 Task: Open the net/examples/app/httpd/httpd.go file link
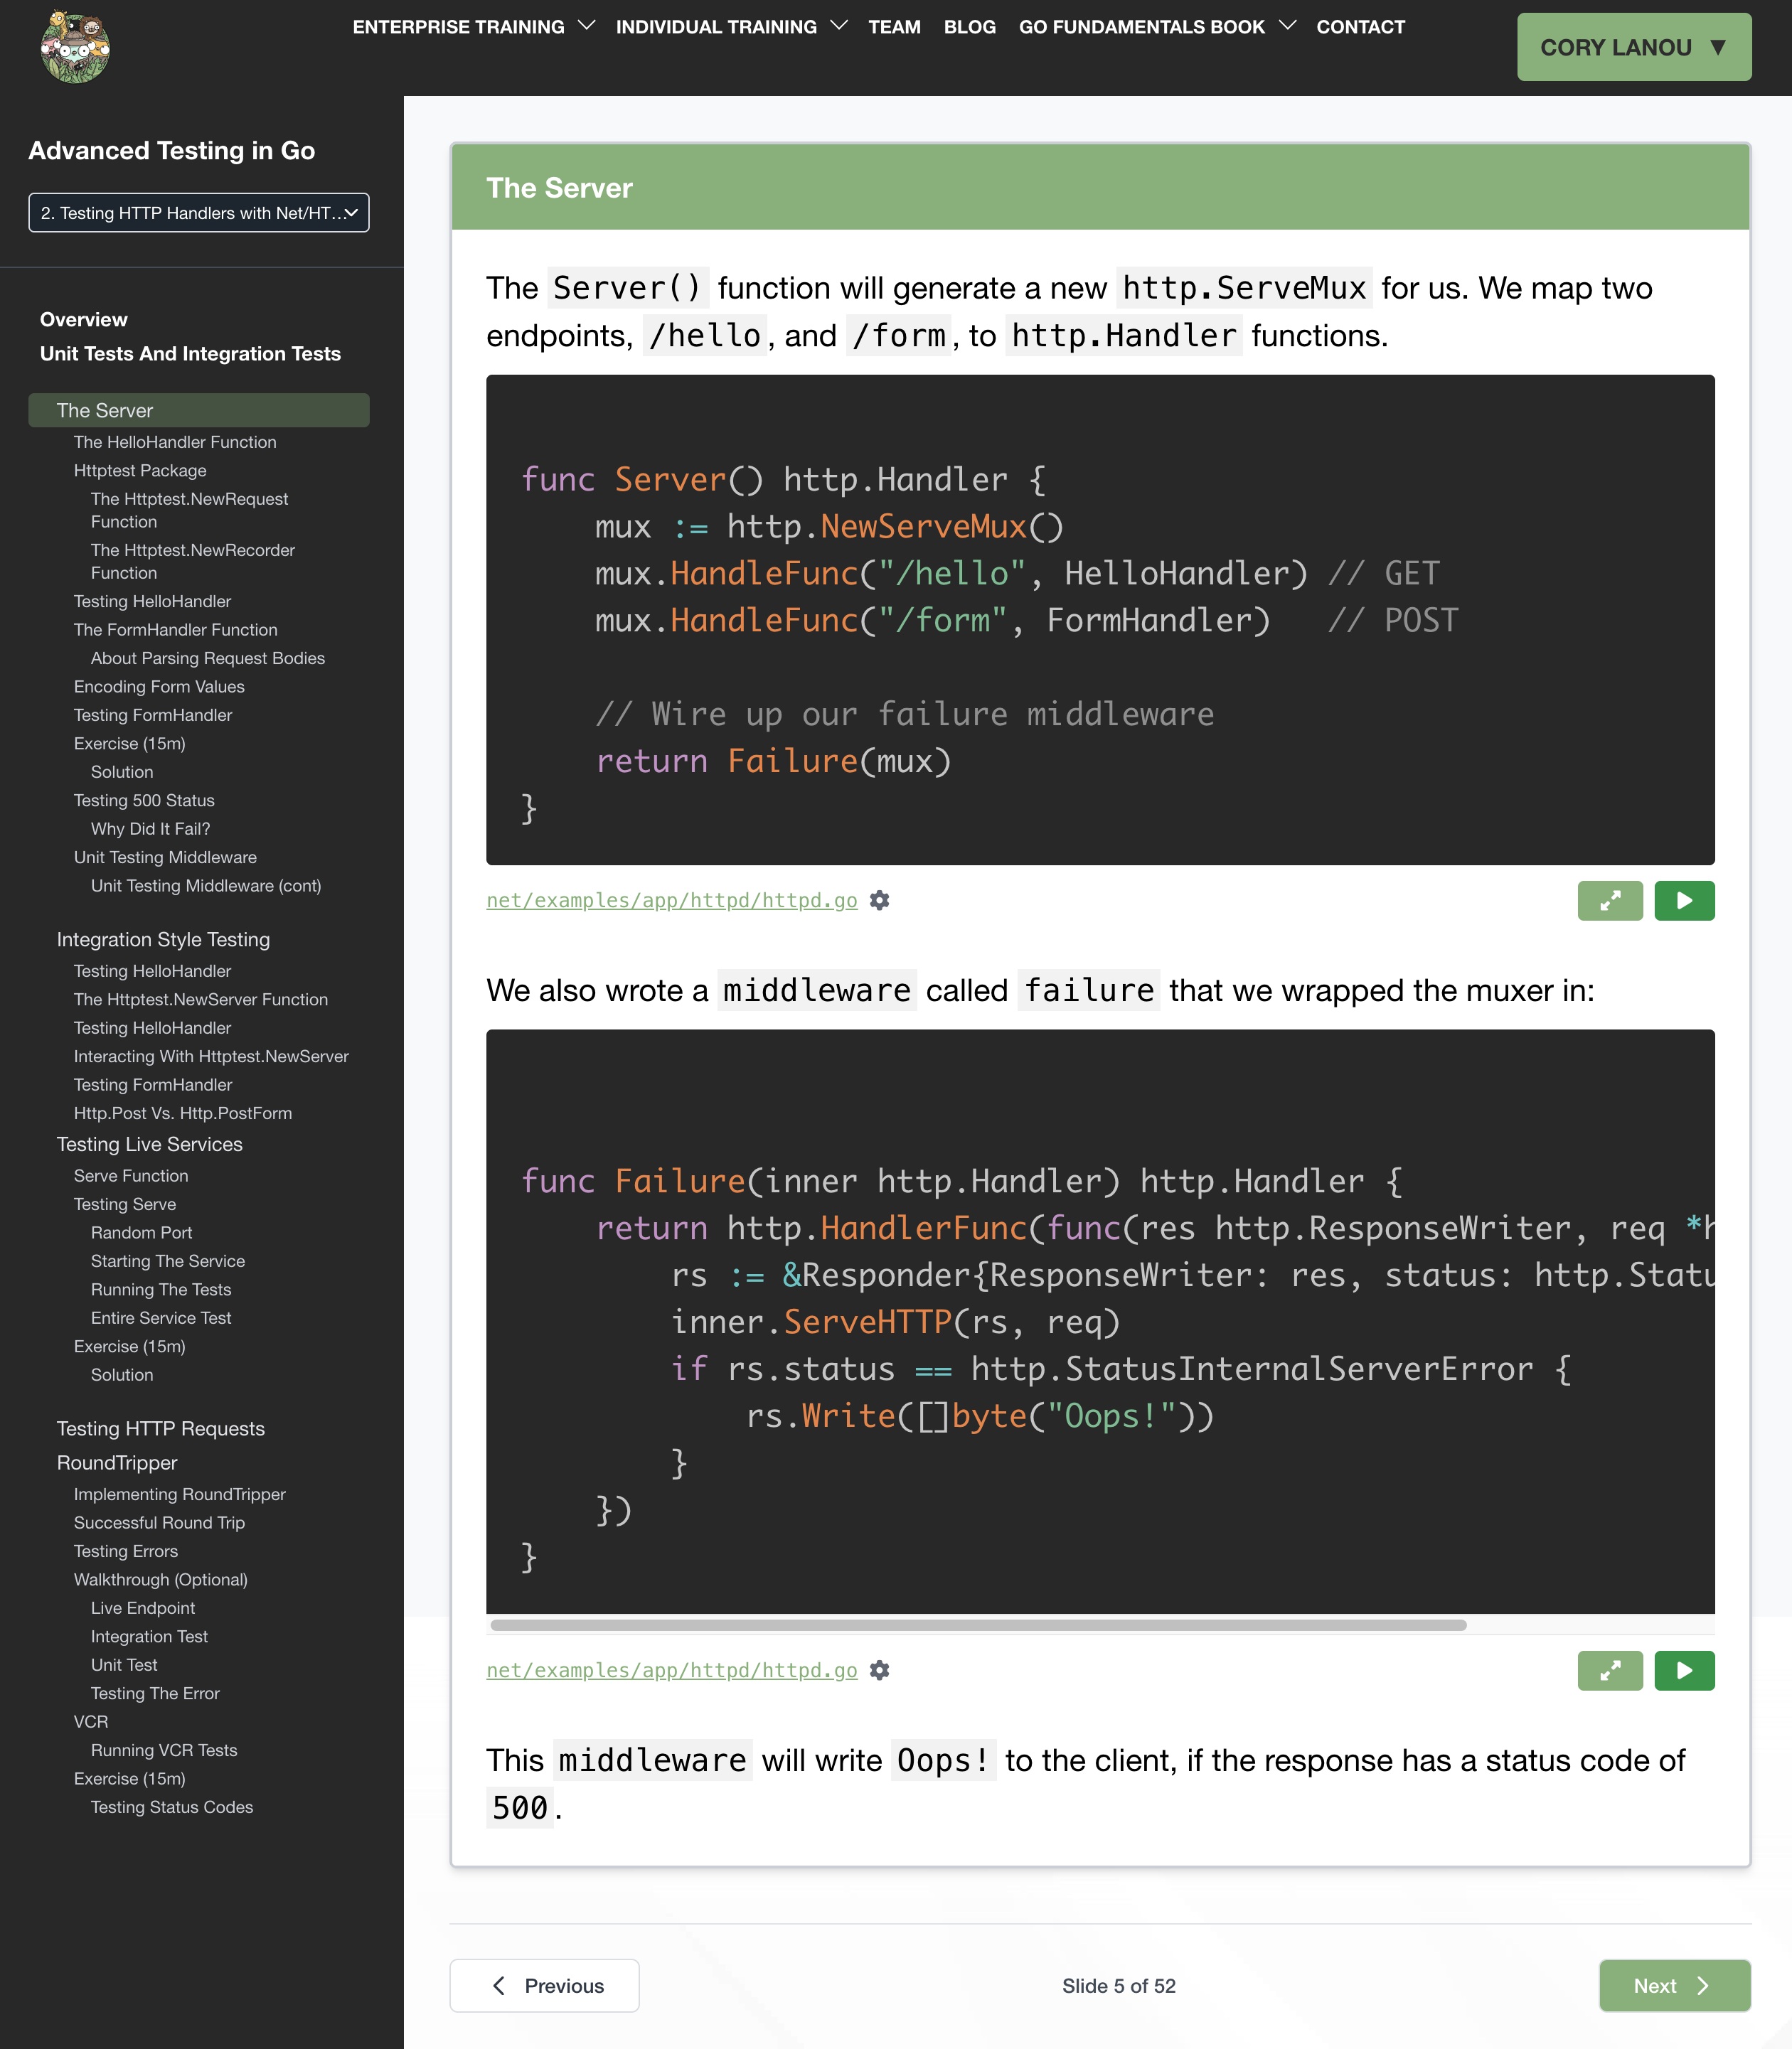coord(671,900)
